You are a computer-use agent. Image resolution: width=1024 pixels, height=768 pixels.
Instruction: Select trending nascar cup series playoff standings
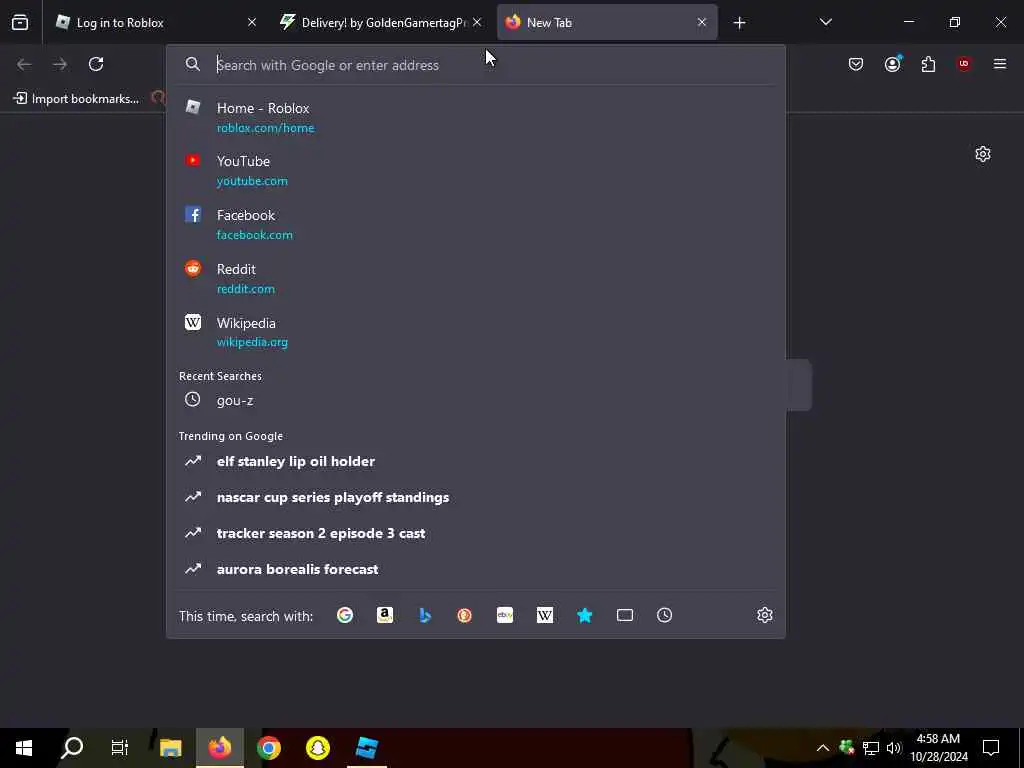475,497
